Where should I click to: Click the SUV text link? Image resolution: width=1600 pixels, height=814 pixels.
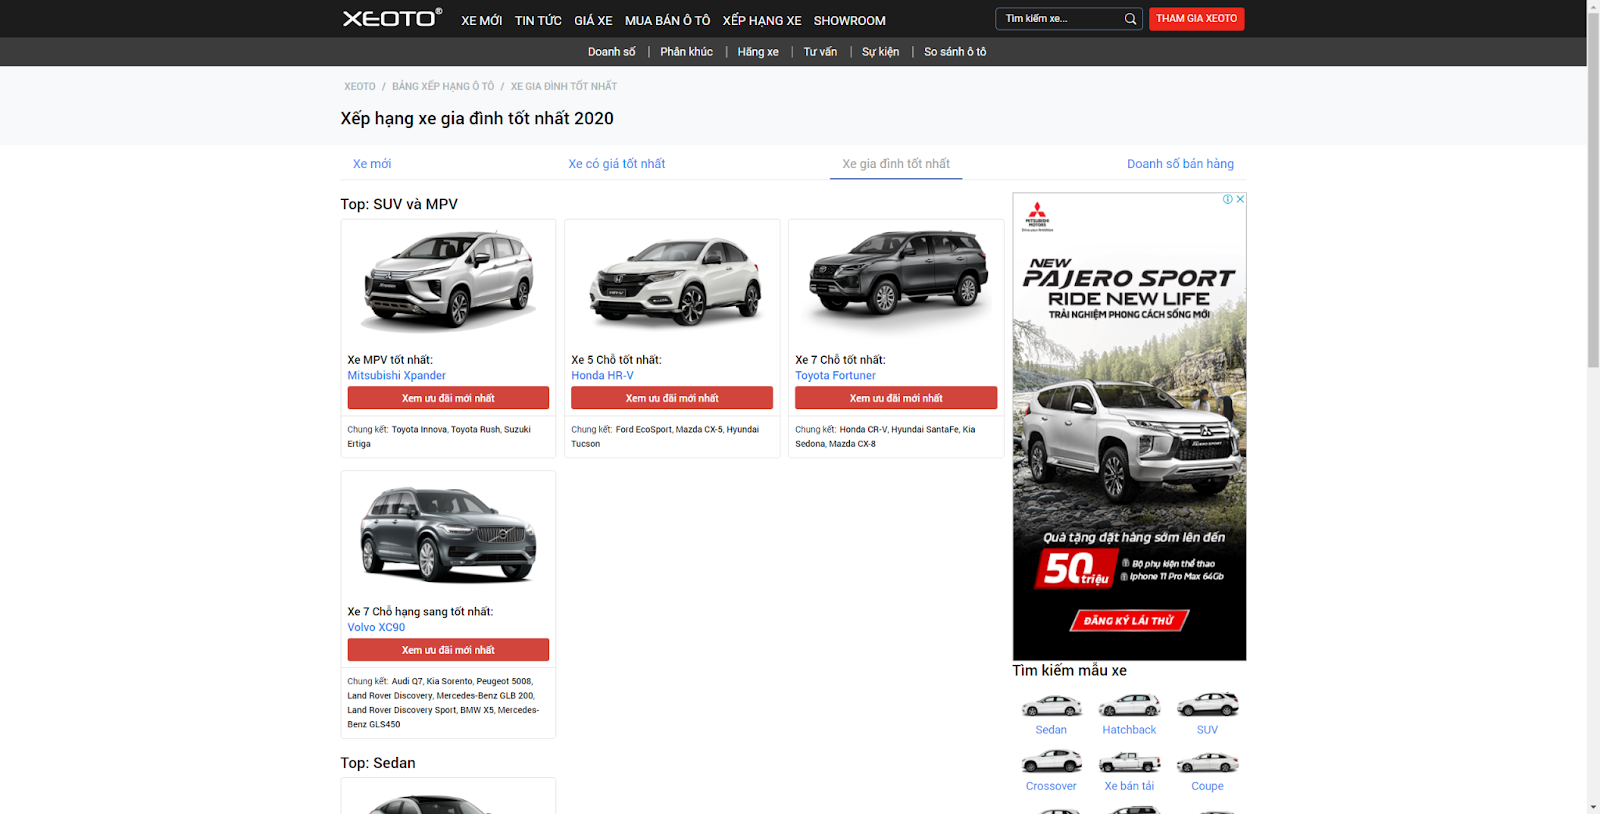1207,730
